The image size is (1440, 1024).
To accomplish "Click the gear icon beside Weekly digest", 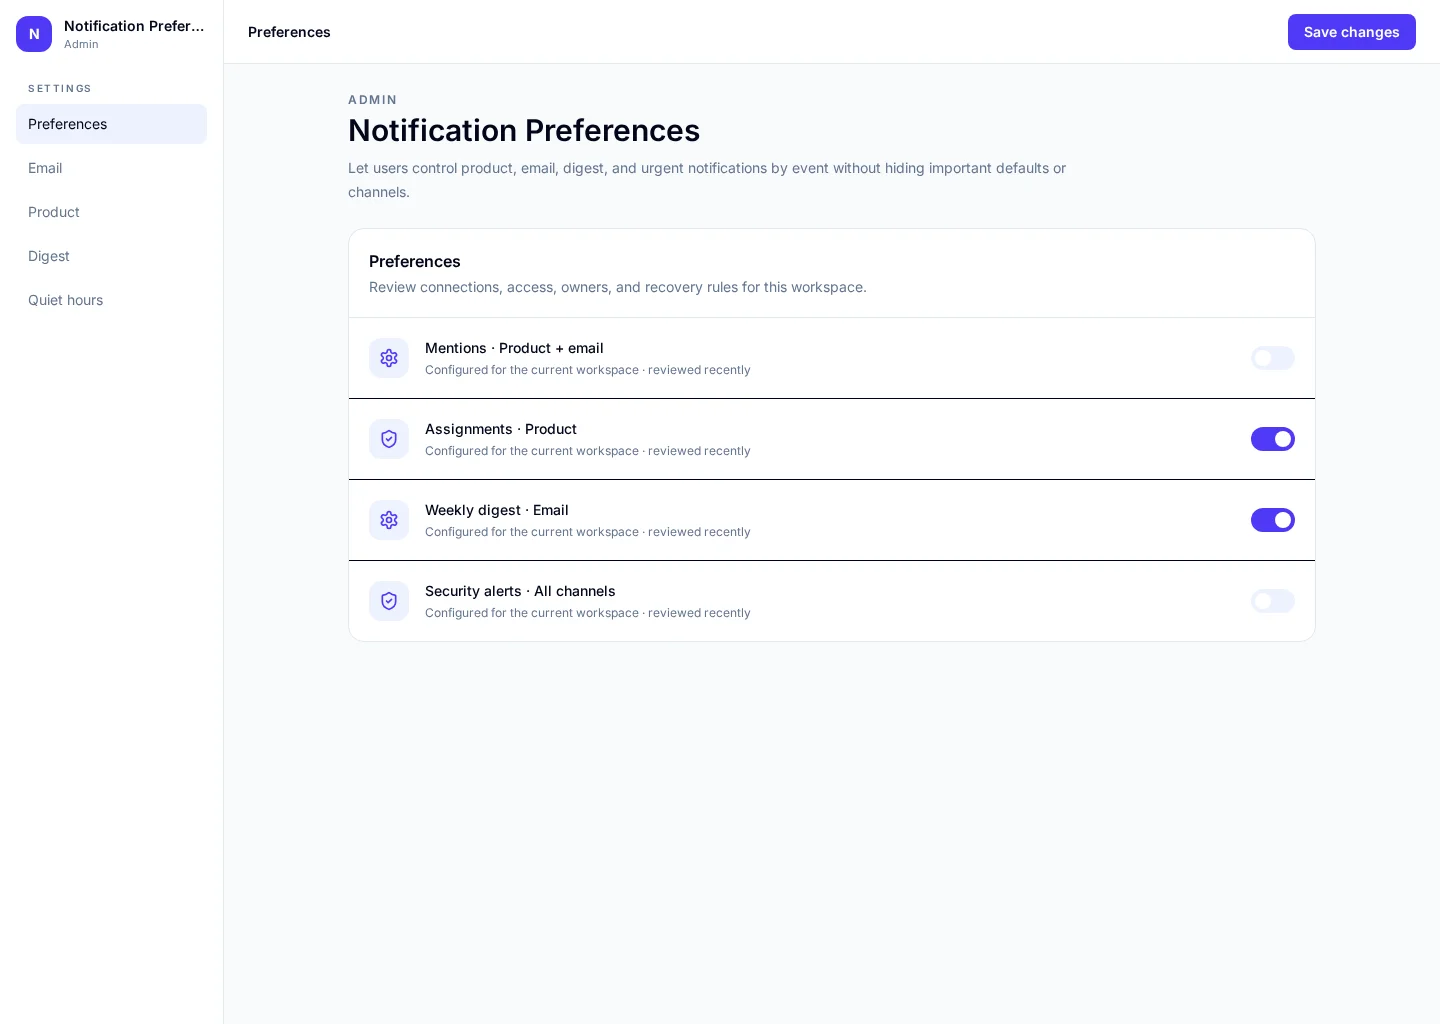I will pos(389,520).
